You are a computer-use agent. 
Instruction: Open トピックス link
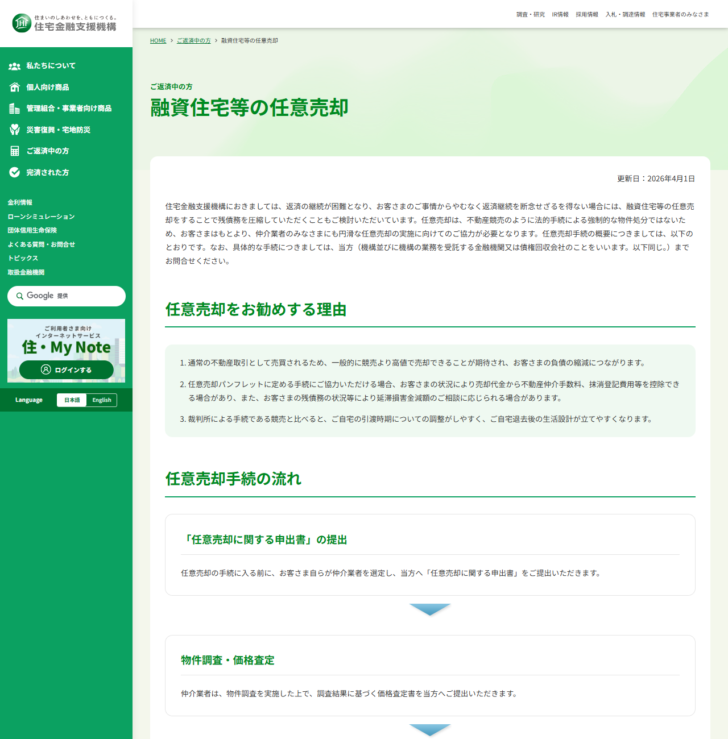[23, 258]
